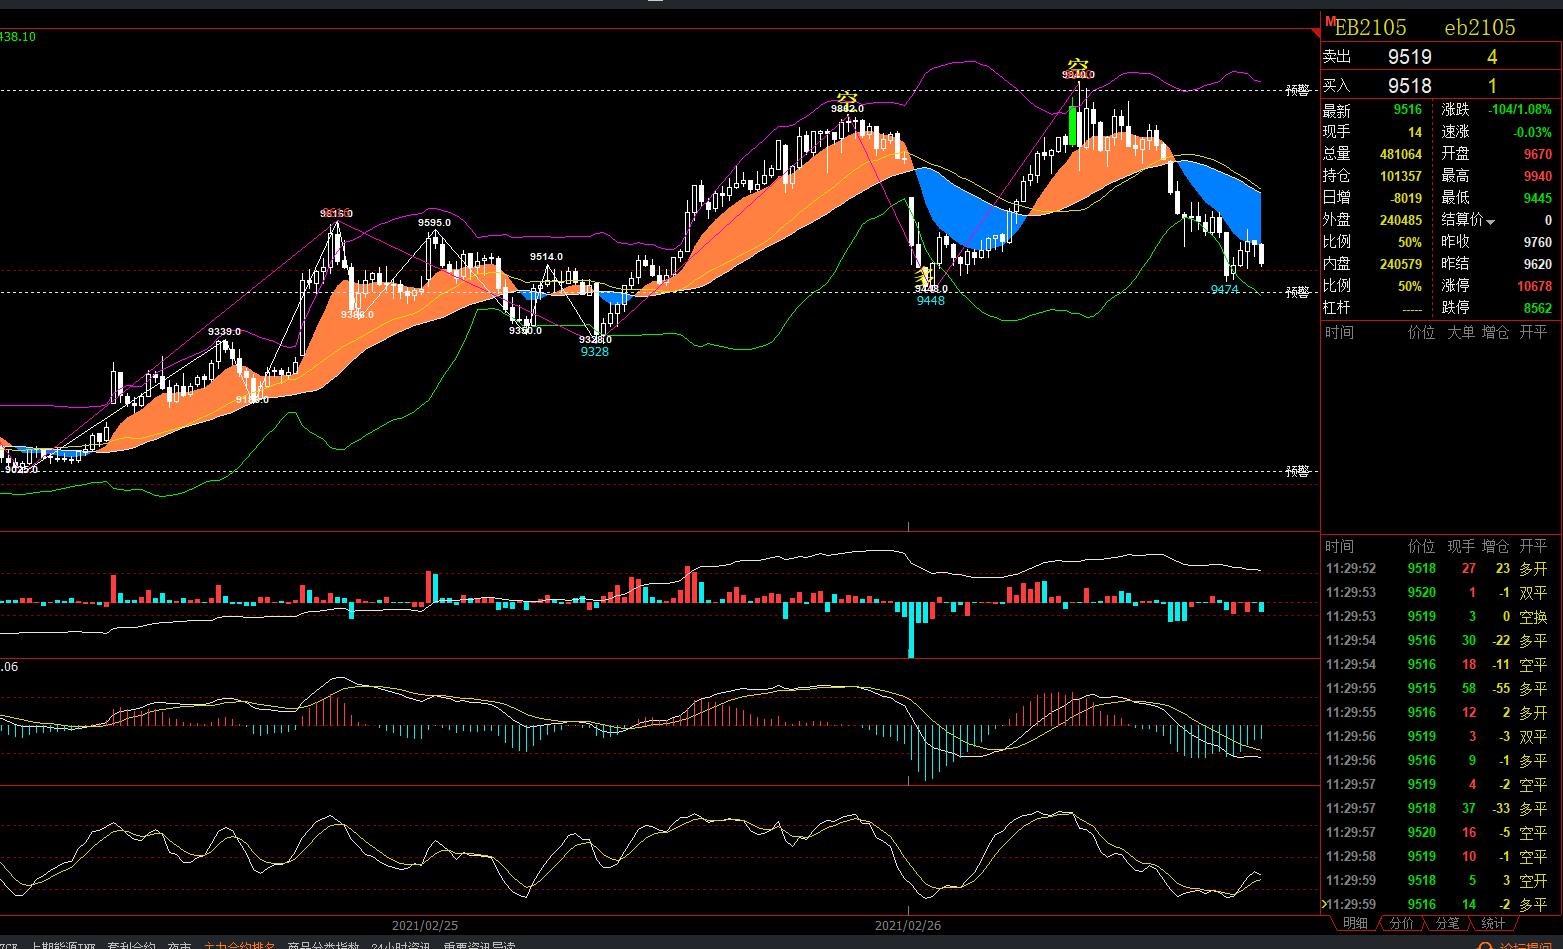Click the 空 signal marker above 9840.0
Viewport: 1563px width, 949px height.
(1077, 66)
